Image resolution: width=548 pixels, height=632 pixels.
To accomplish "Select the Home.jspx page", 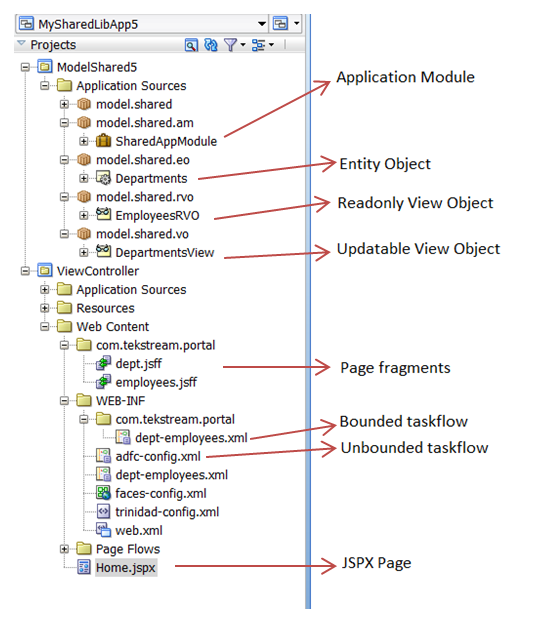I will [125, 568].
